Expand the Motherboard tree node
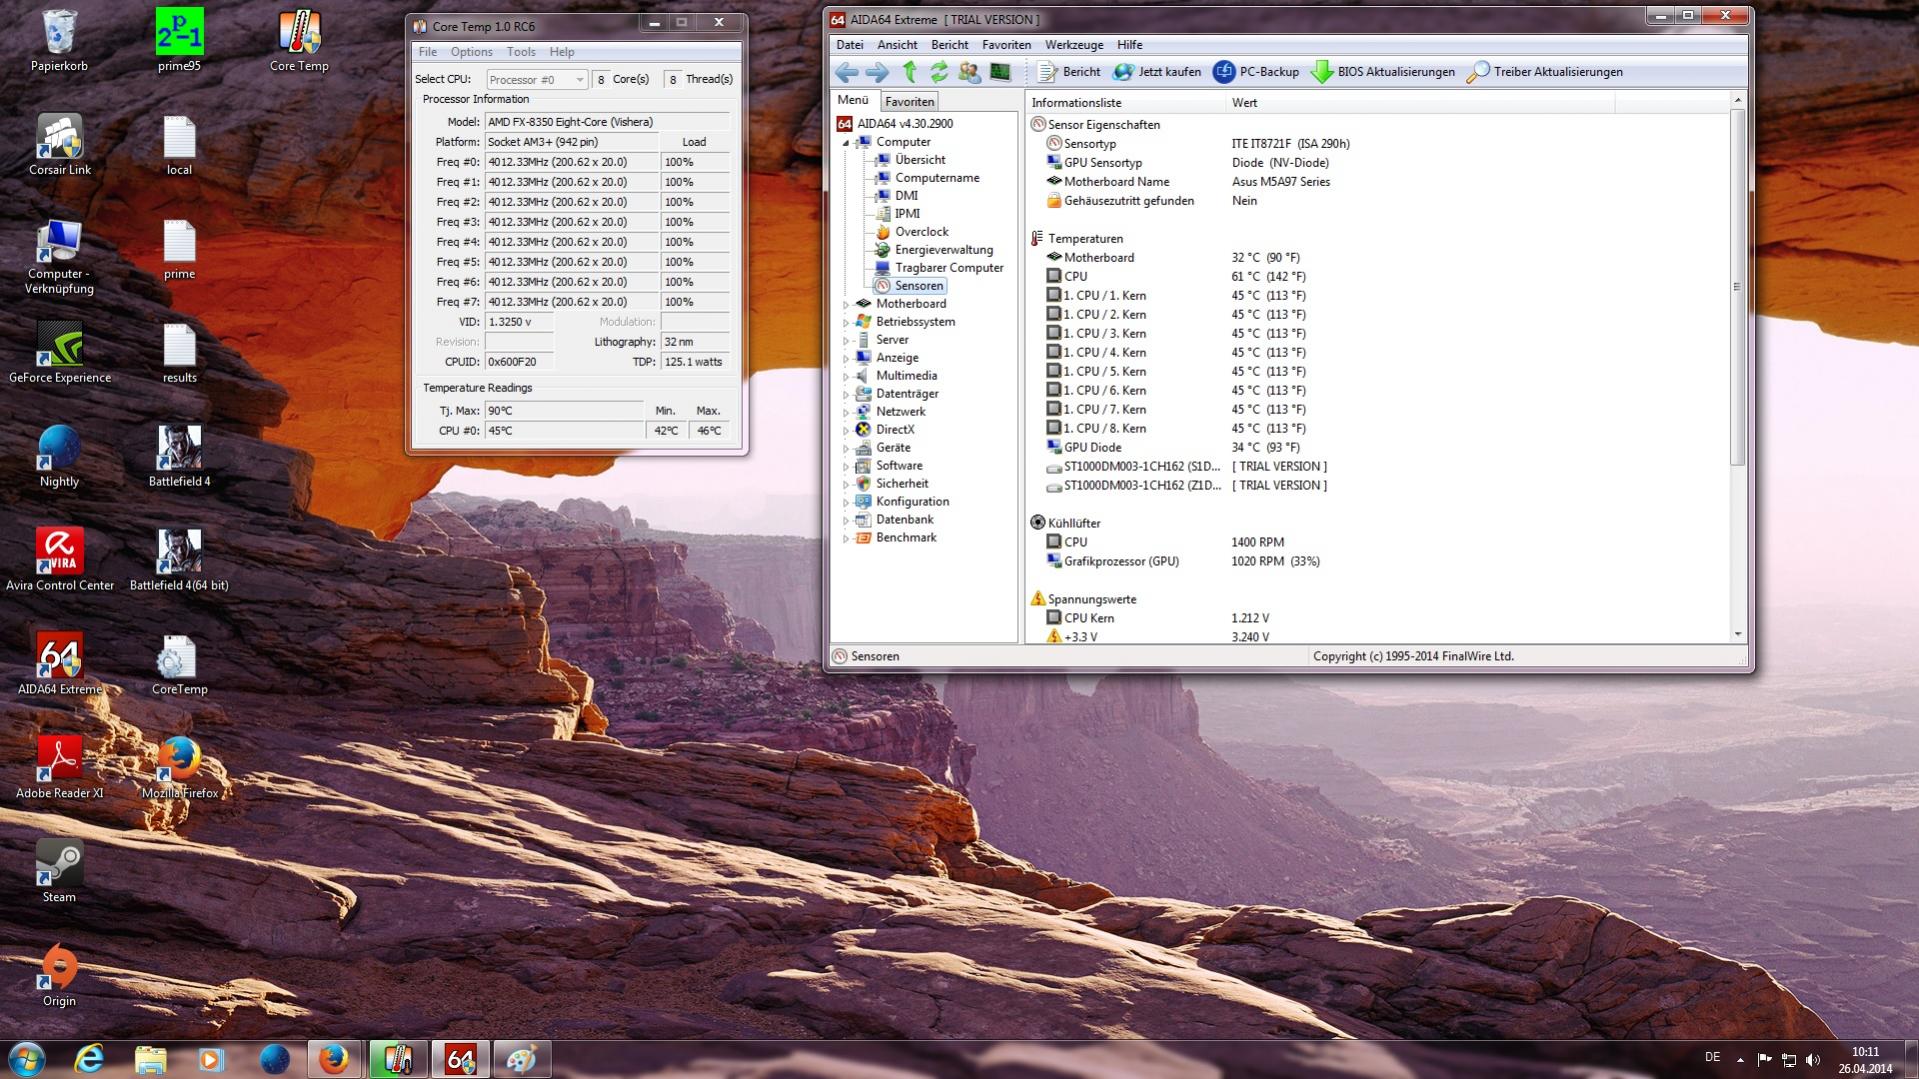This screenshot has height=1079, width=1919. pyautogui.click(x=846, y=304)
